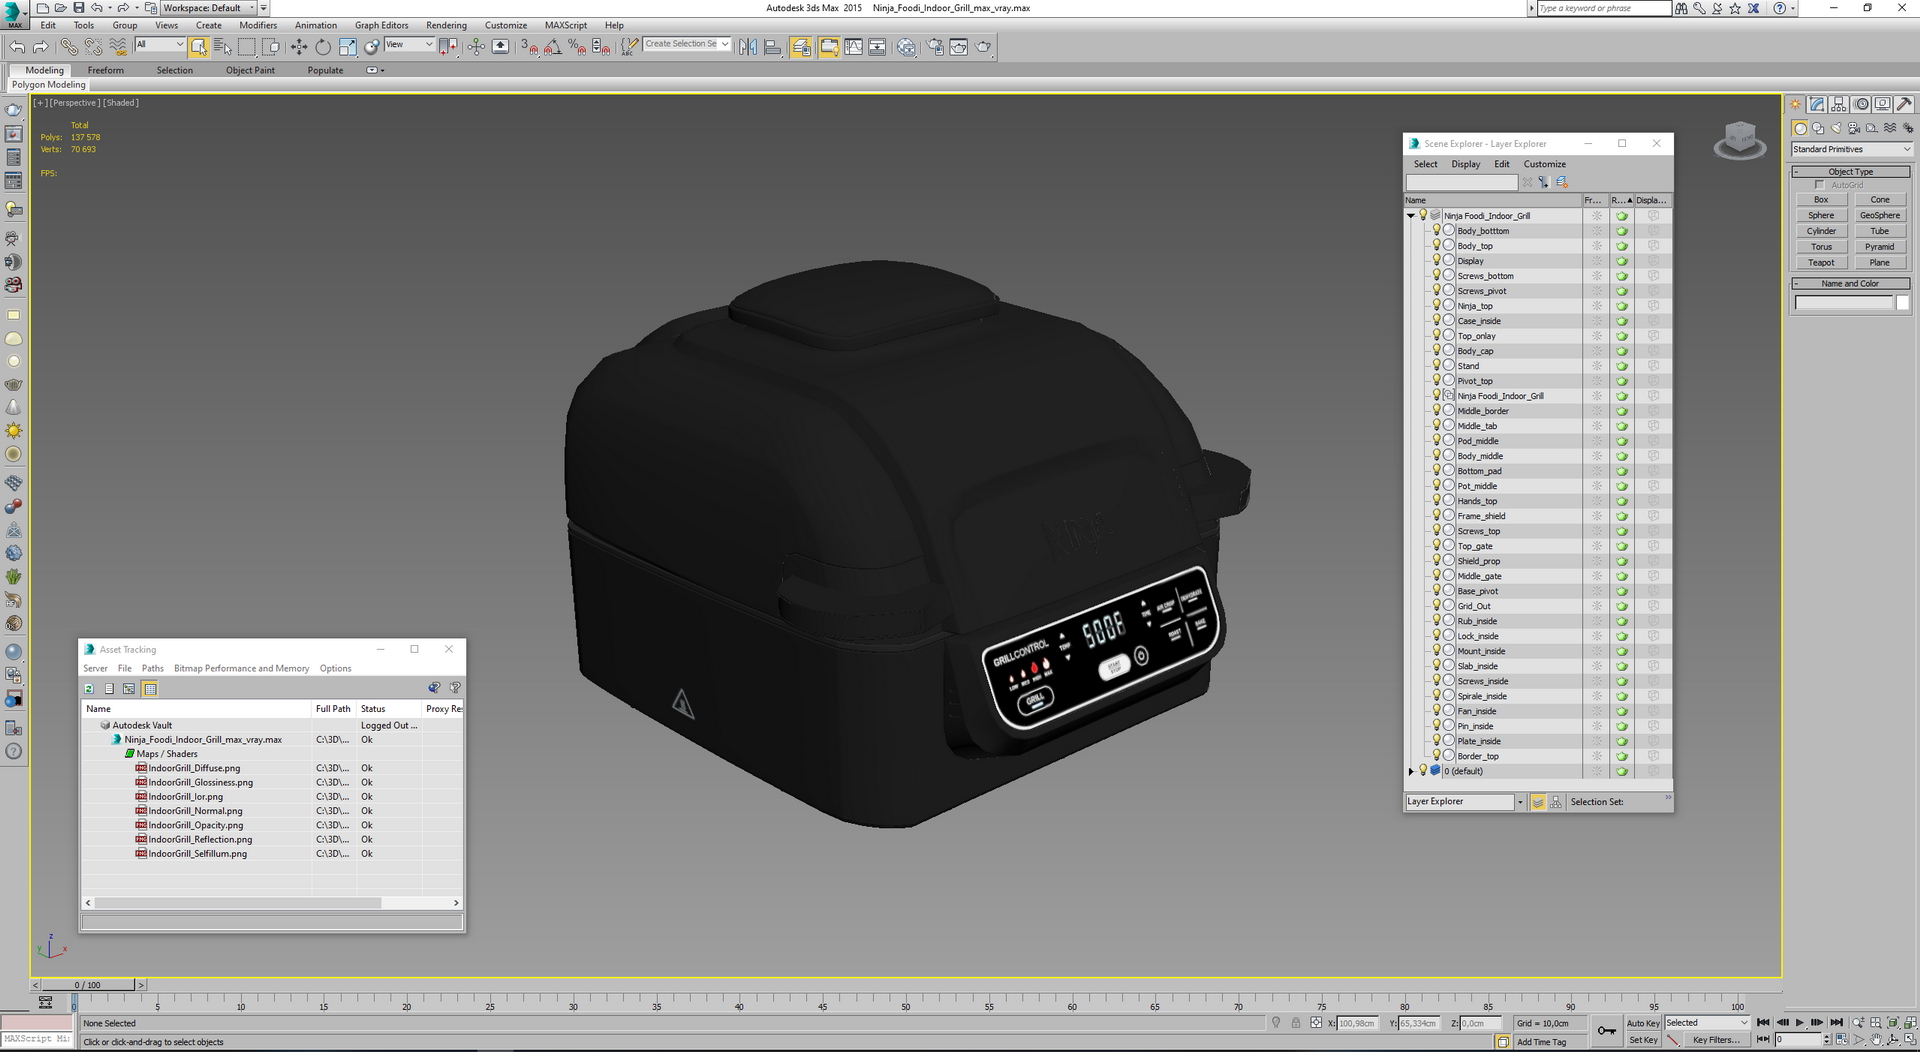Toggle frozen snowflake for Middle_border row
Viewport: 1920px width, 1052px height.
pyautogui.click(x=1597, y=411)
